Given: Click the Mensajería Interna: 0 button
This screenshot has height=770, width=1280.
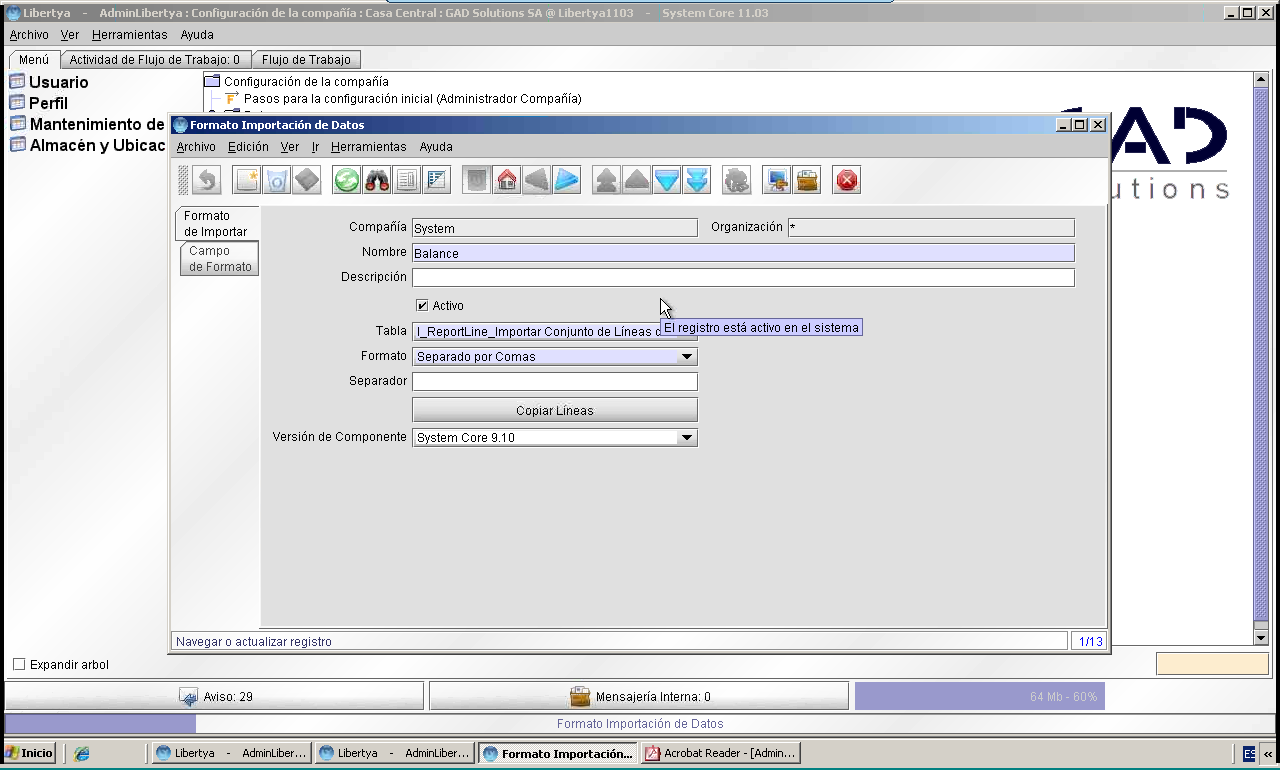Looking at the screenshot, I should 639,696.
